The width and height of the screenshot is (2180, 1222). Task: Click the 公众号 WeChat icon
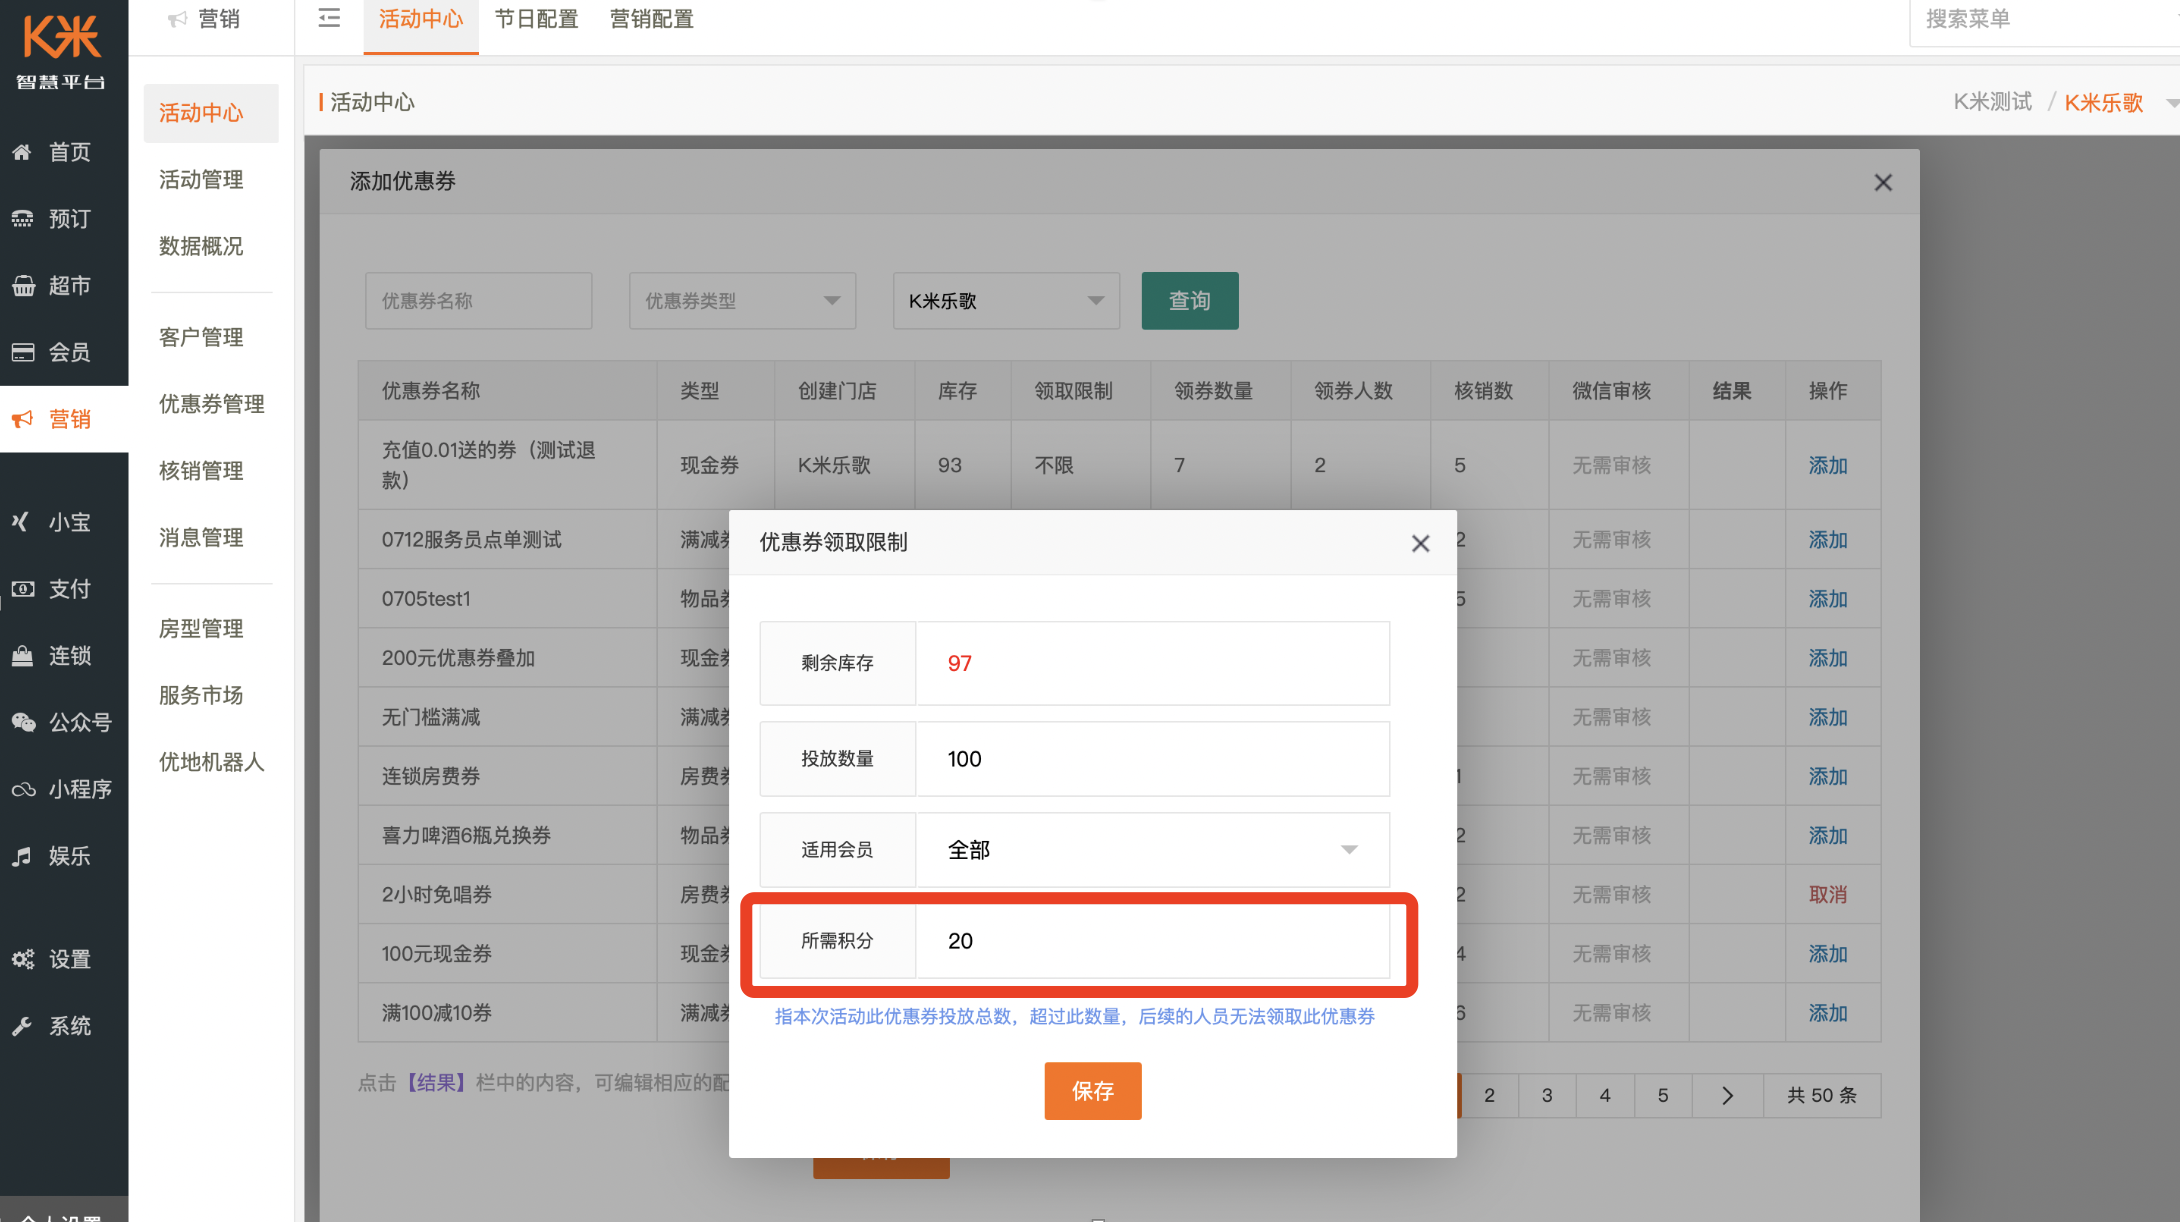click(x=23, y=722)
